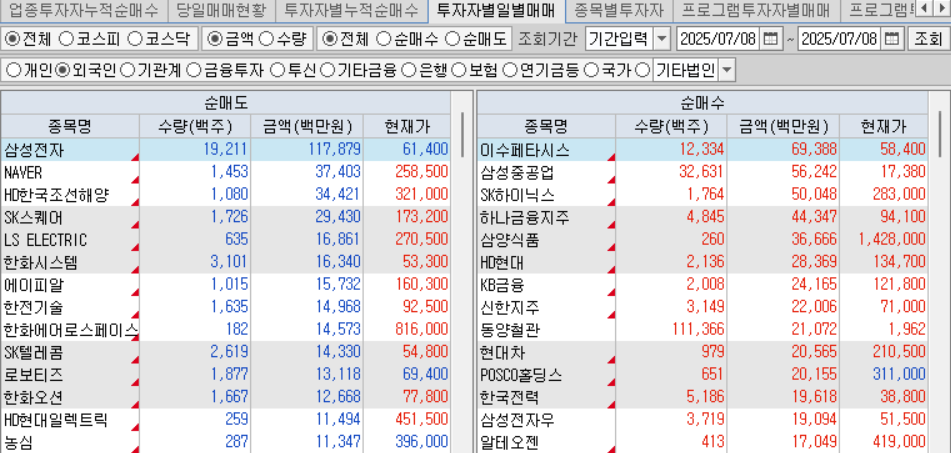Switch to the 종목별투자자 tab
This screenshot has height=453, width=951.
pos(619,10)
